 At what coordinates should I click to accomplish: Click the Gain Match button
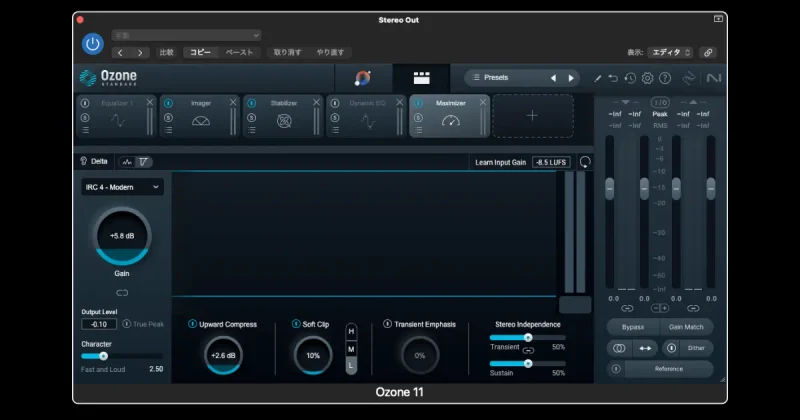pyautogui.click(x=686, y=327)
